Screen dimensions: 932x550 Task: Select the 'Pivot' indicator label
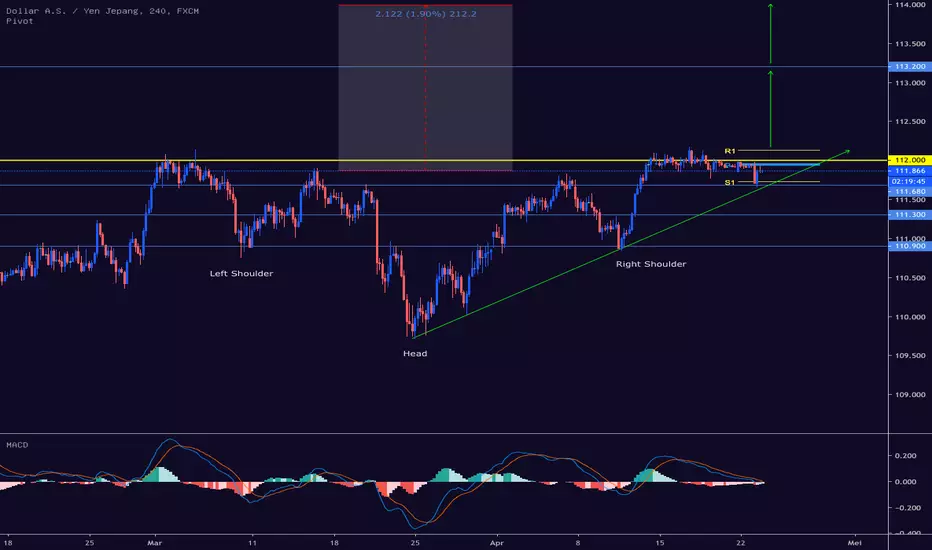tap(20, 21)
